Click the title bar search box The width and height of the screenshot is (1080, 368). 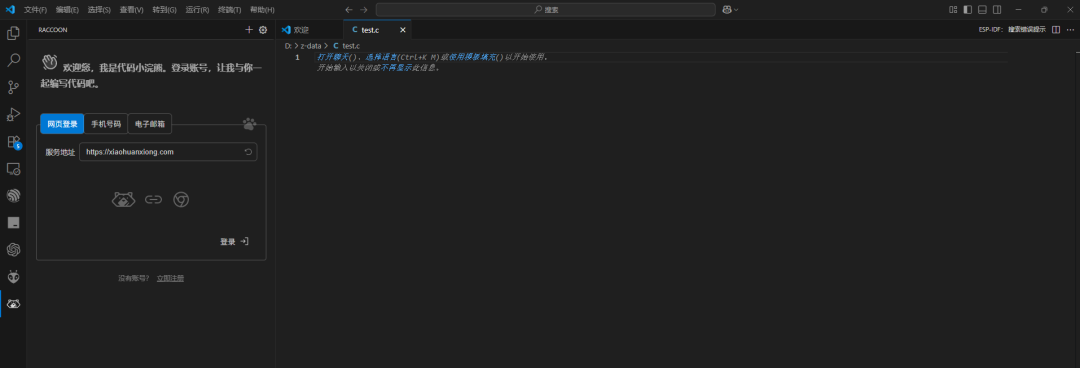(x=546, y=10)
